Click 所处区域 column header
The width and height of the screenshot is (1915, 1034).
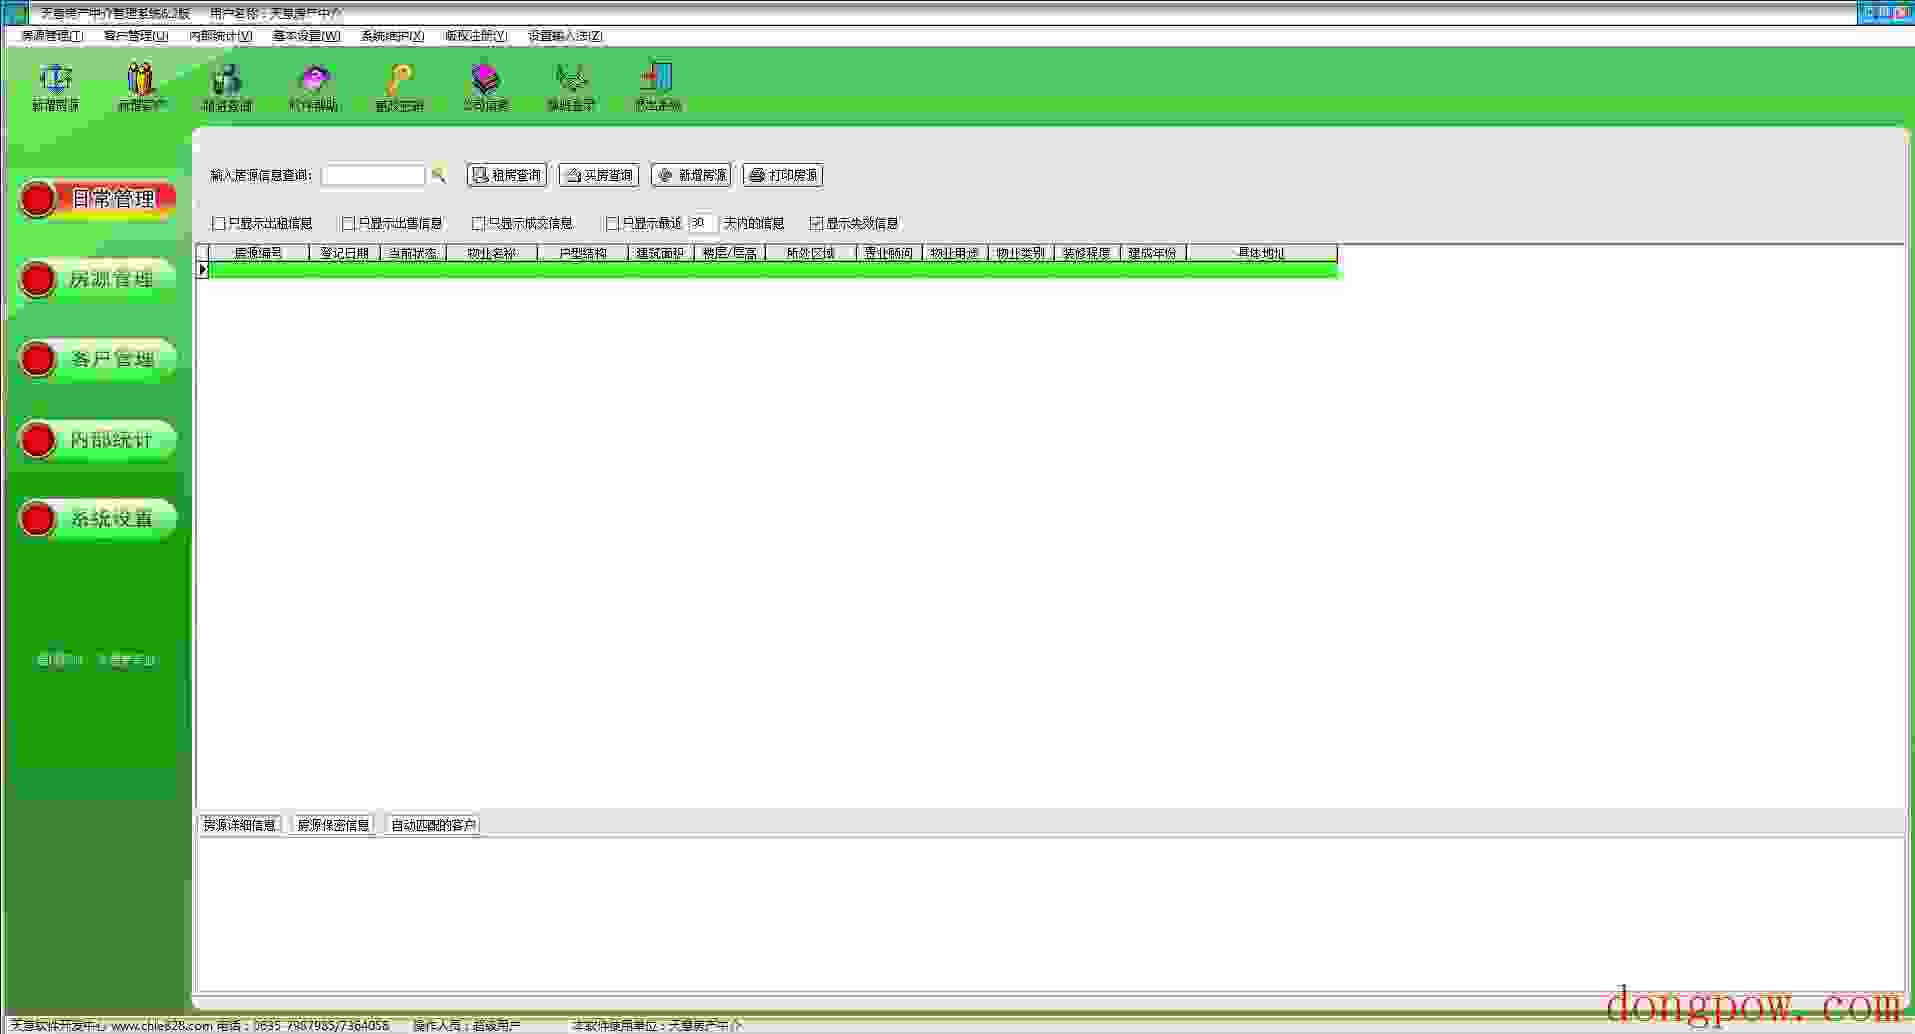[x=811, y=253]
